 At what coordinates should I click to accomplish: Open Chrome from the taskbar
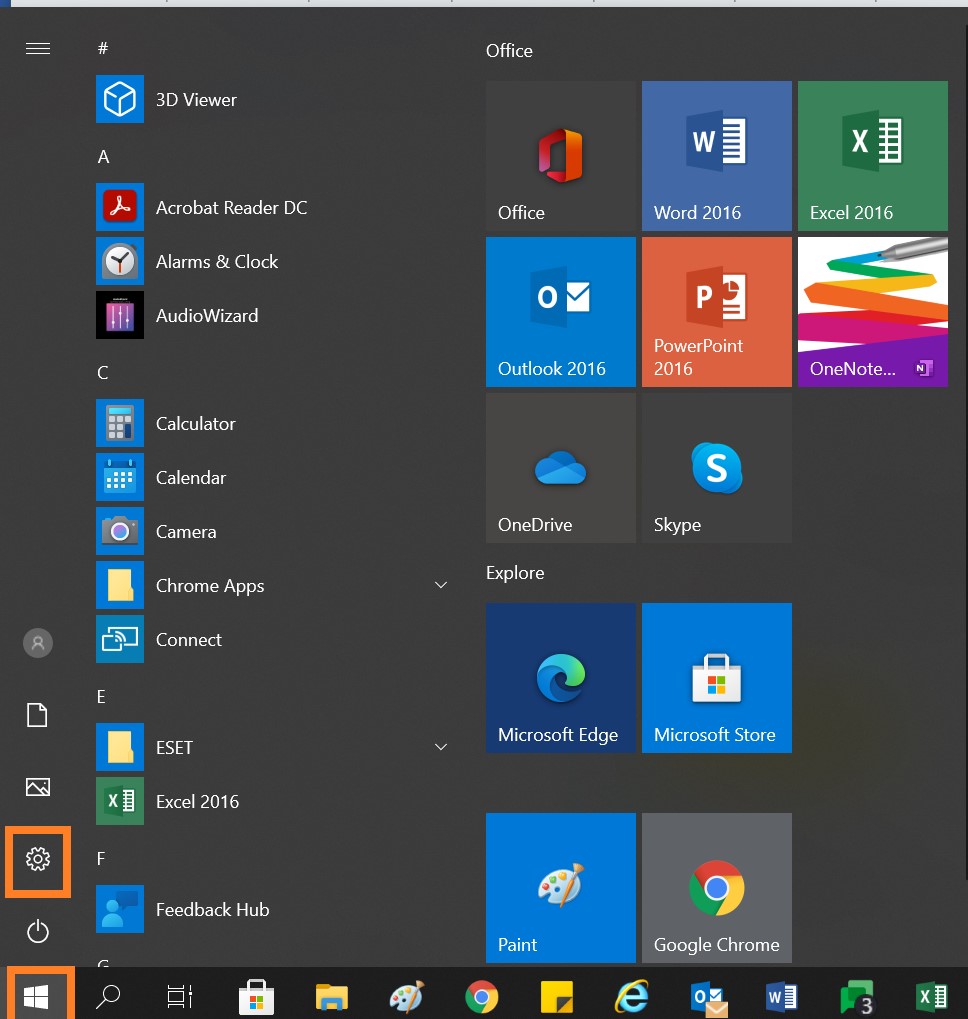click(482, 996)
